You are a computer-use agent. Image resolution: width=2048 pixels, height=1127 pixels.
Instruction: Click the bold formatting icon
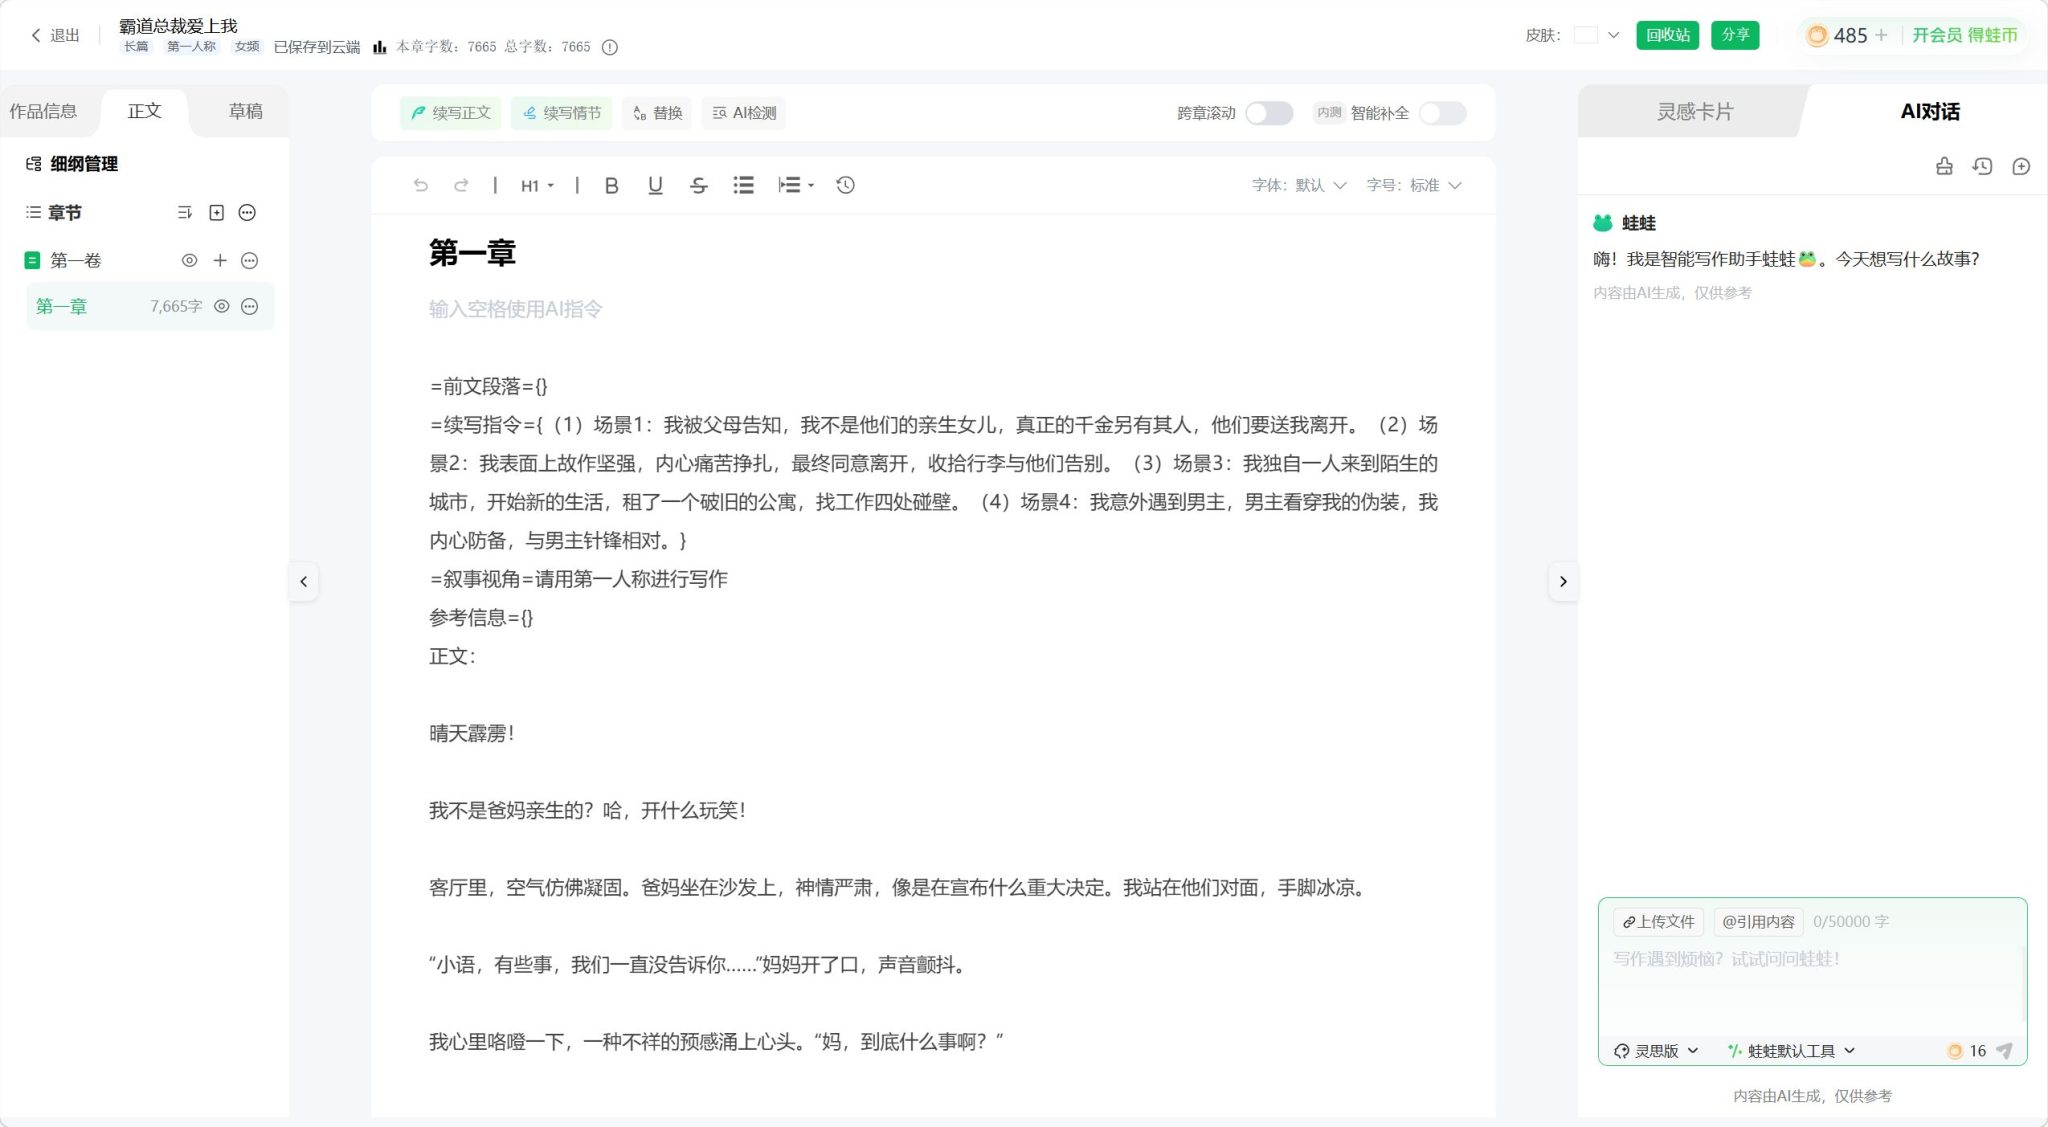[x=611, y=185]
